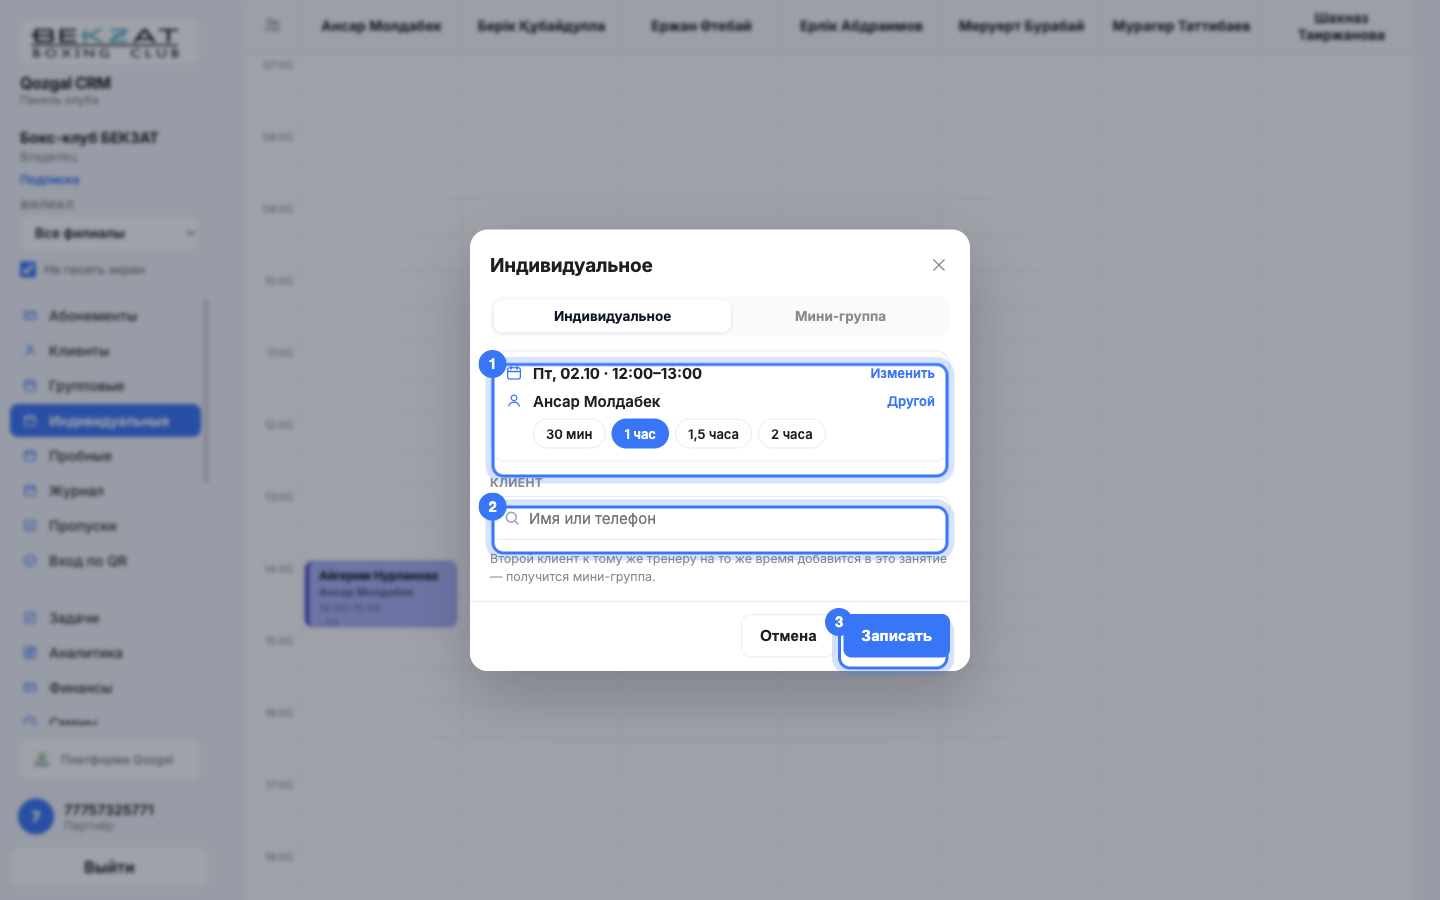Image resolution: width=1440 pixels, height=900 pixels.
Task: Select the 2 часа duration option
Action: pos(791,434)
